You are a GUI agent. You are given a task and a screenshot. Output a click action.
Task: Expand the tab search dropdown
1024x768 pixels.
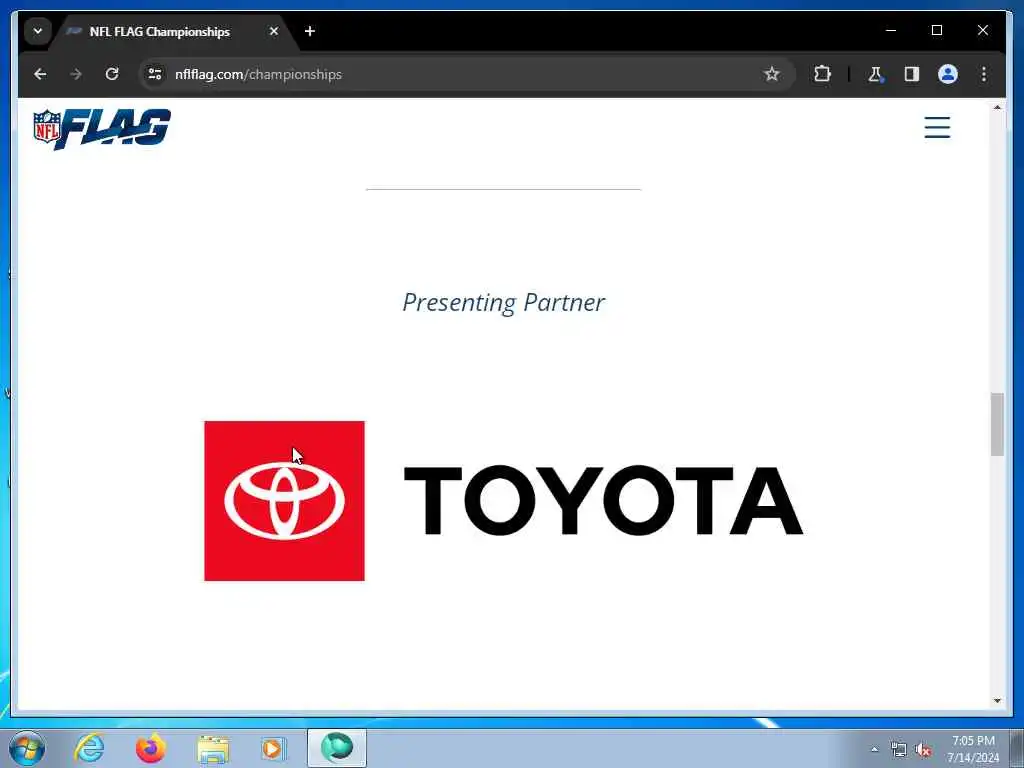38,31
